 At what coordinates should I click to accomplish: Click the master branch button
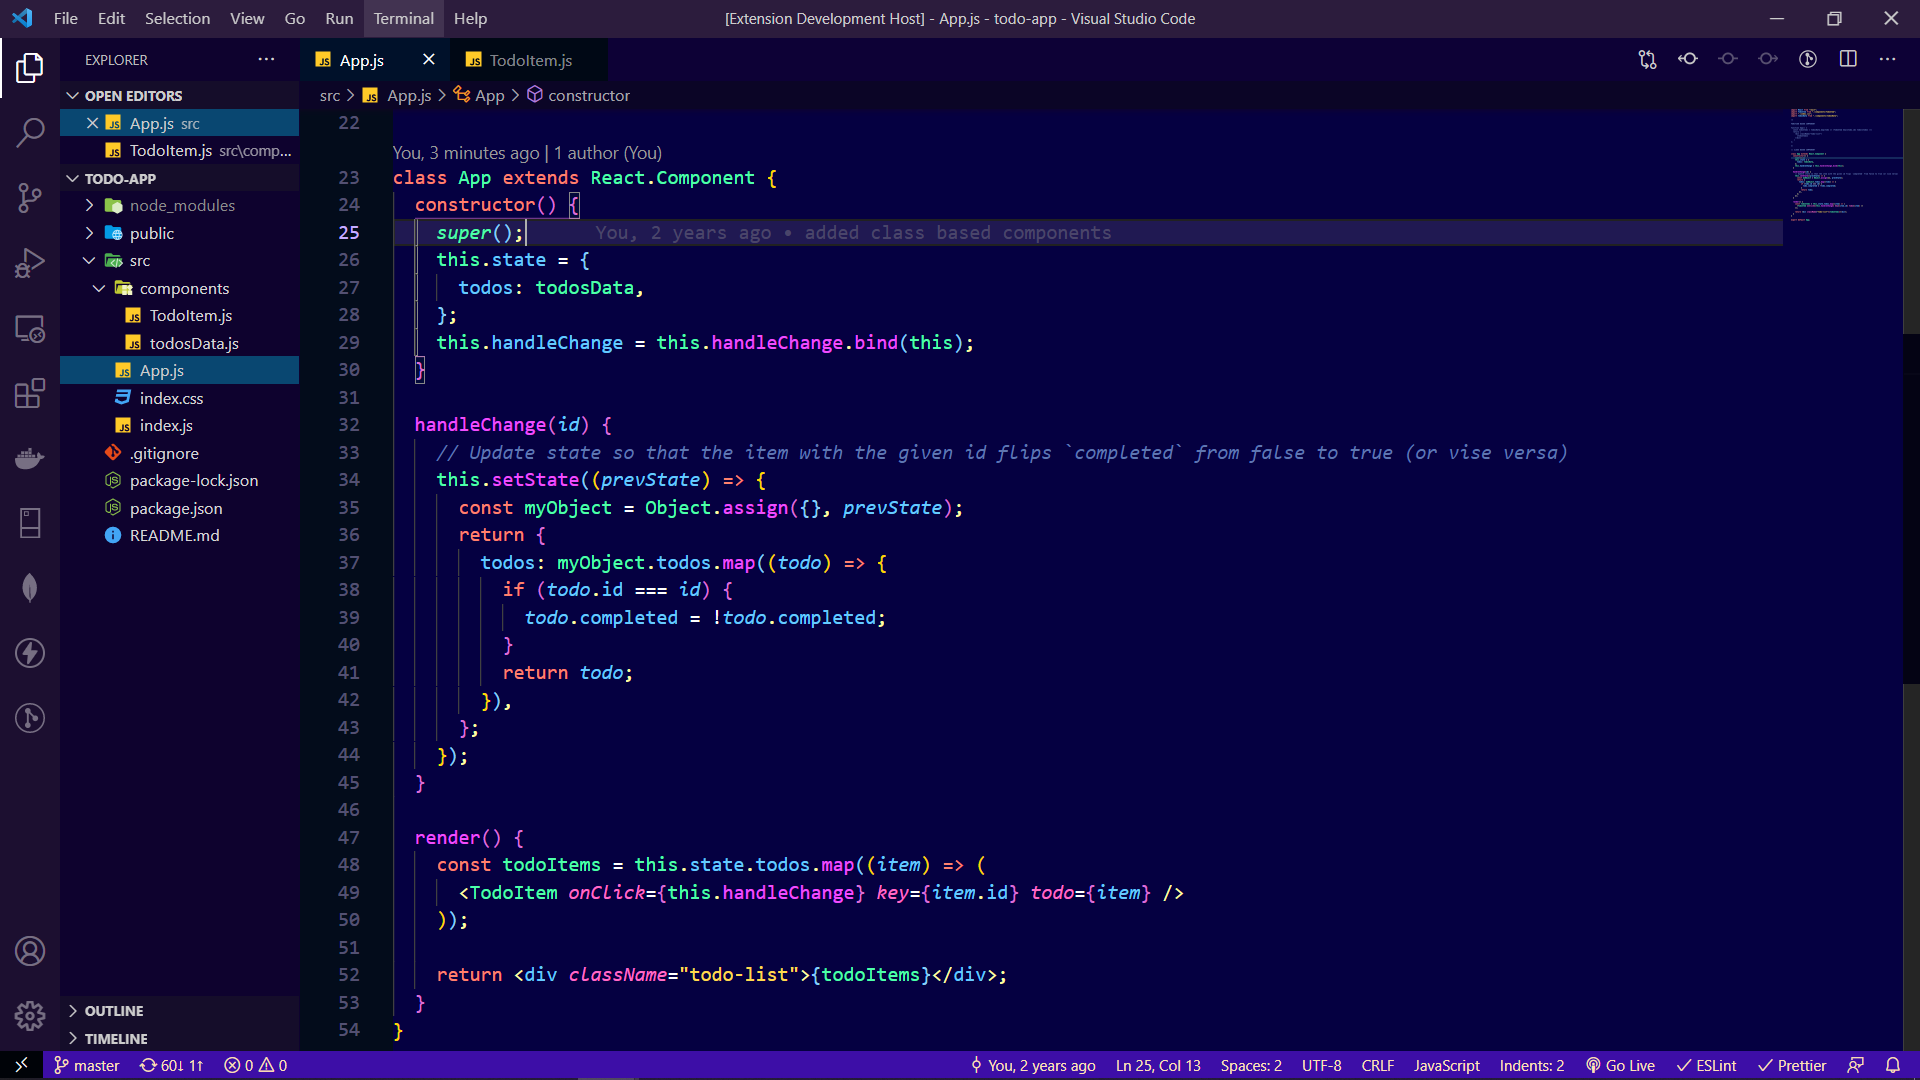coord(87,1065)
